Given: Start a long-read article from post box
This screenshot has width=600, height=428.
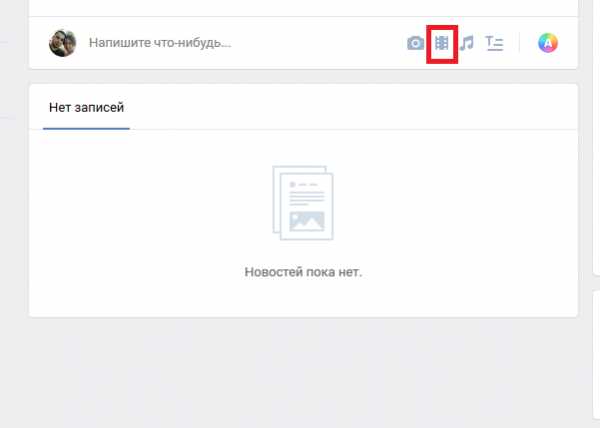Looking at the screenshot, I should (x=494, y=43).
